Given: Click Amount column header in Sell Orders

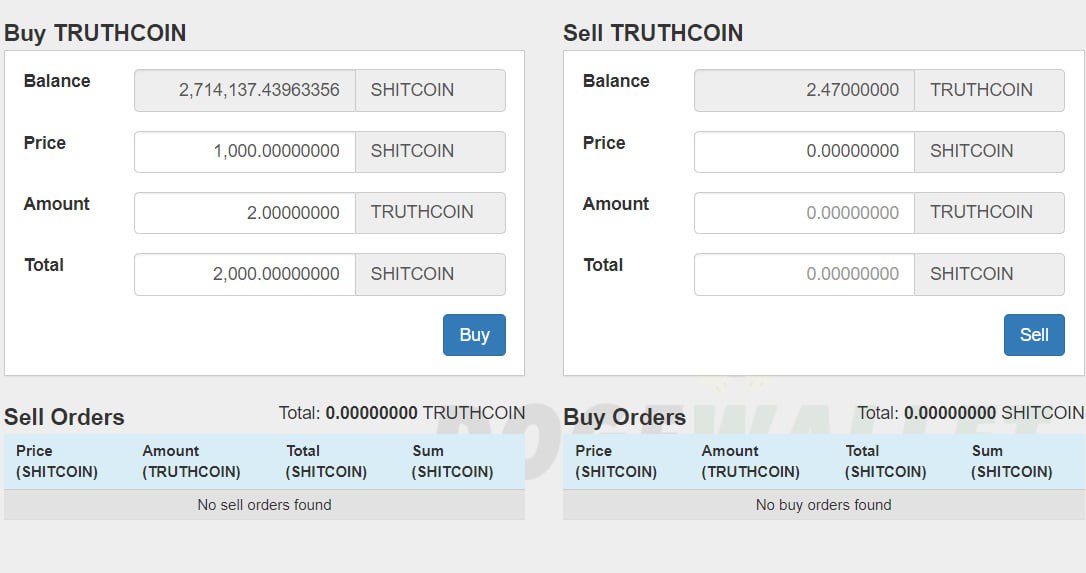Looking at the screenshot, I should coord(191,461).
